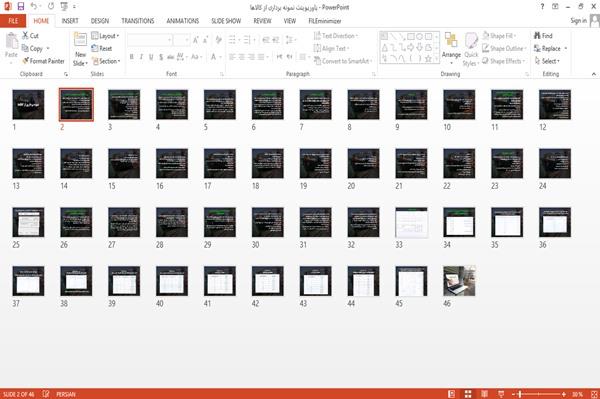Open the Text Direction dropdown
Screen dimensions: 600x399
[x=336, y=36]
